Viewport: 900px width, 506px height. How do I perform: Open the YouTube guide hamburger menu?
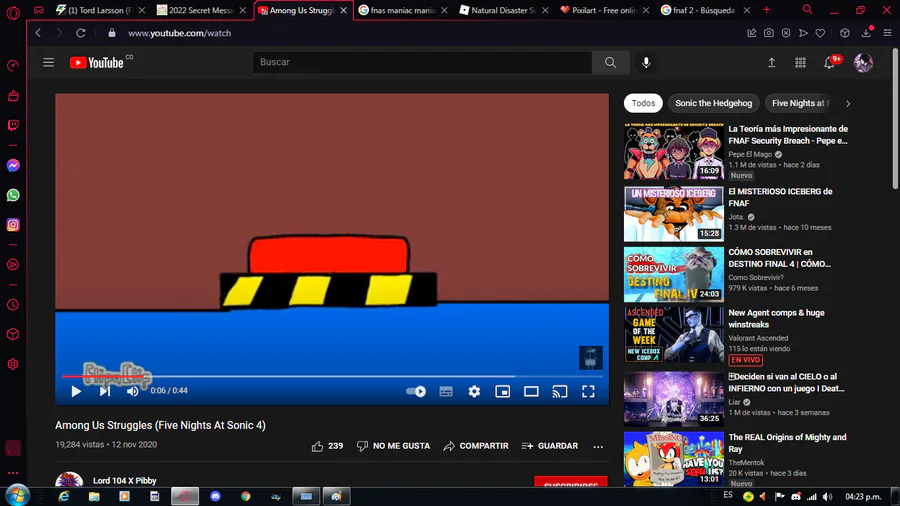pos(48,63)
